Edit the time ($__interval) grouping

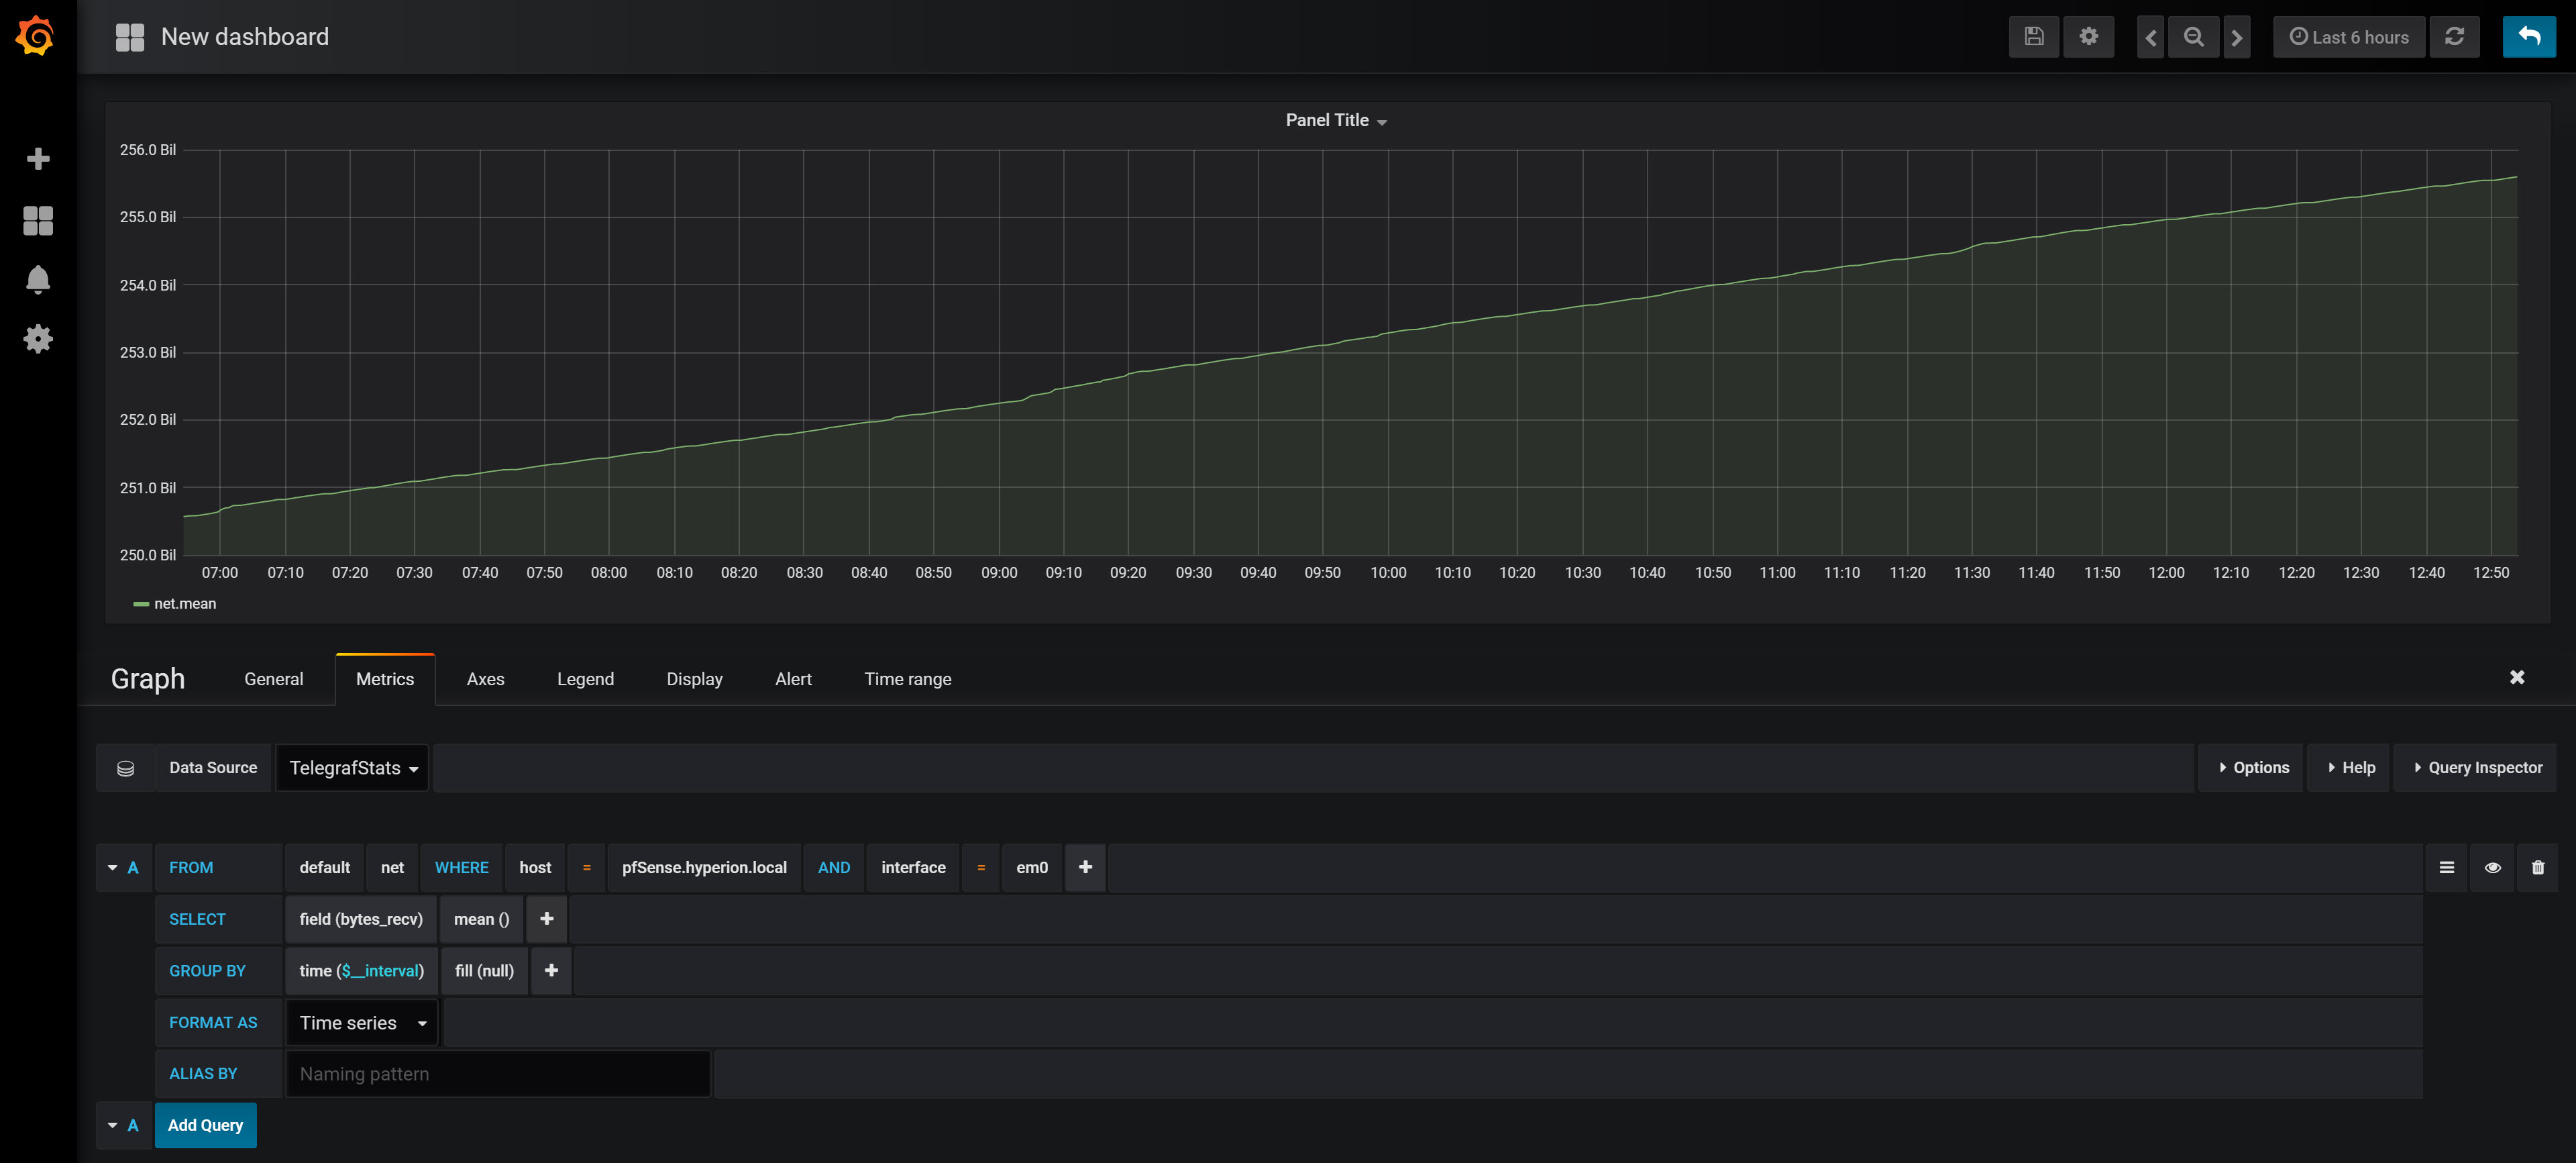tap(362, 970)
